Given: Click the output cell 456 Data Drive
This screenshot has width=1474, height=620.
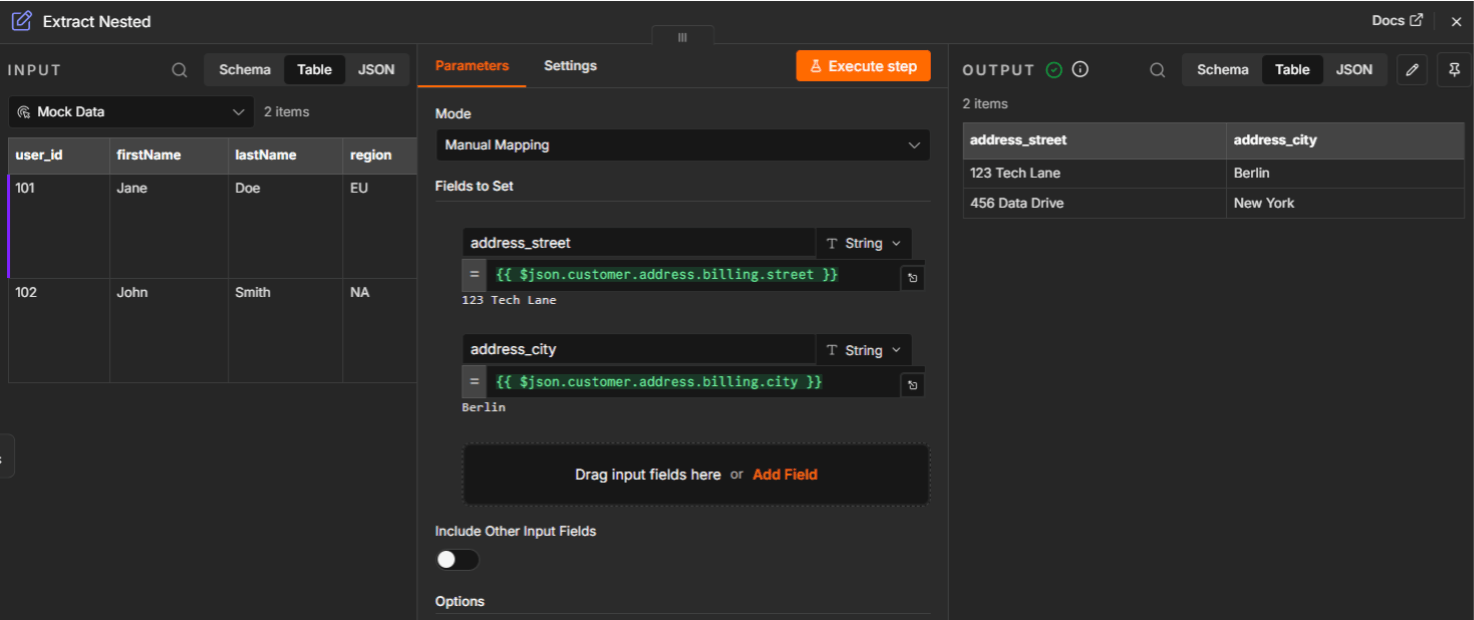Looking at the screenshot, I should pyautogui.click(x=1095, y=204).
